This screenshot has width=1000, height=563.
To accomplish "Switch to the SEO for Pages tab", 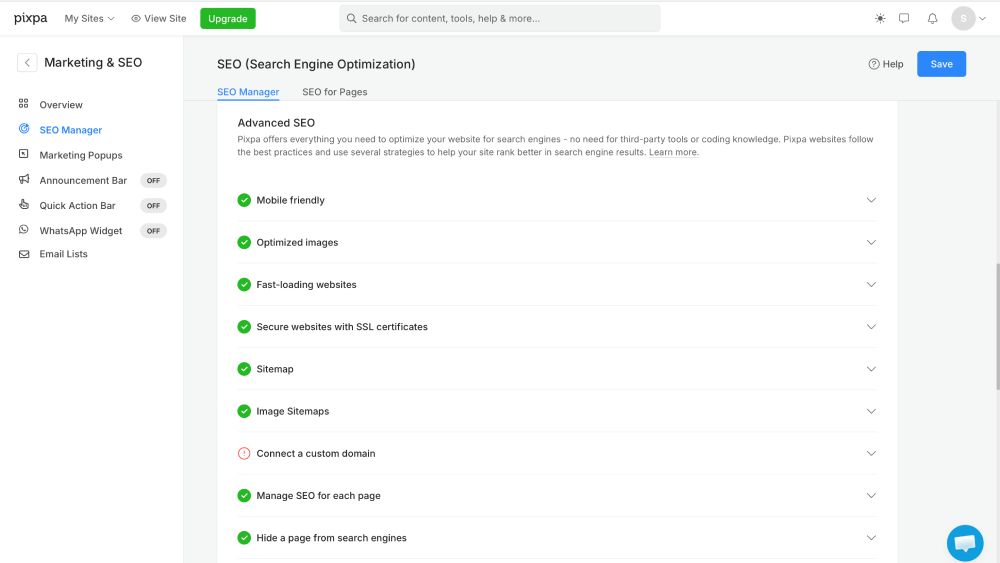I will [x=334, y=92].
